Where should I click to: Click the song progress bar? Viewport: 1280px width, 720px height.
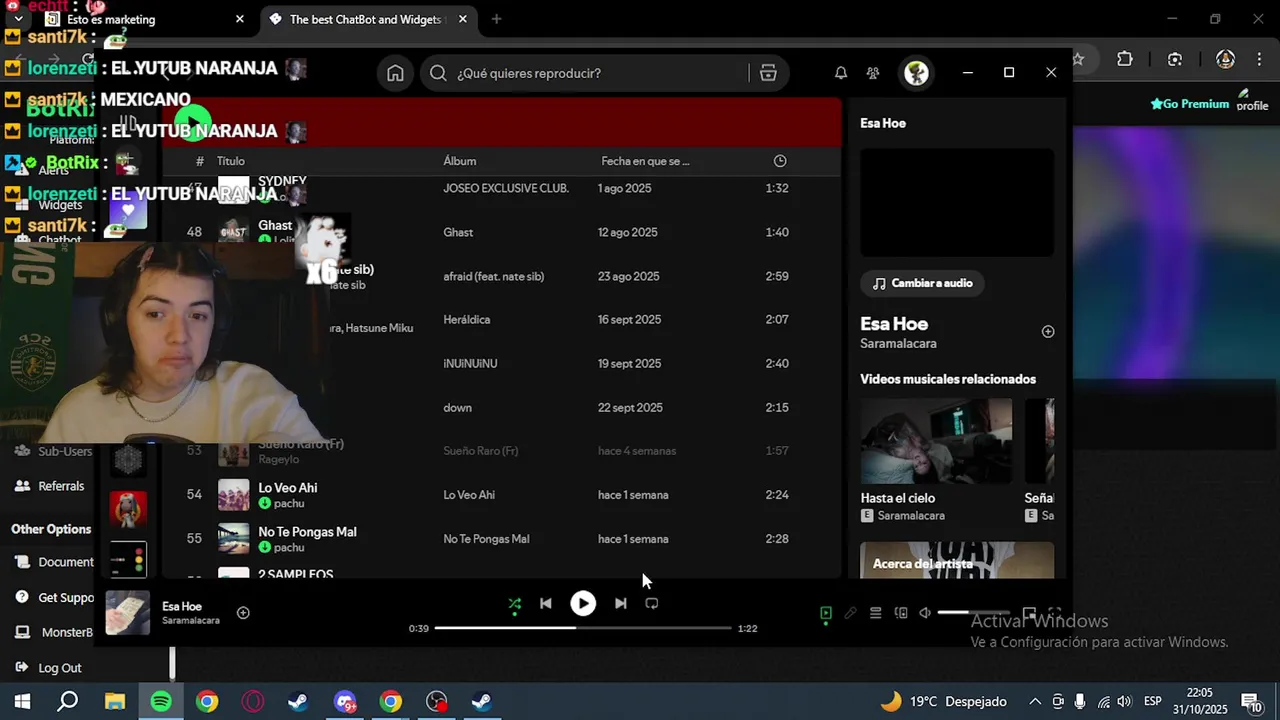coord(583,628)
